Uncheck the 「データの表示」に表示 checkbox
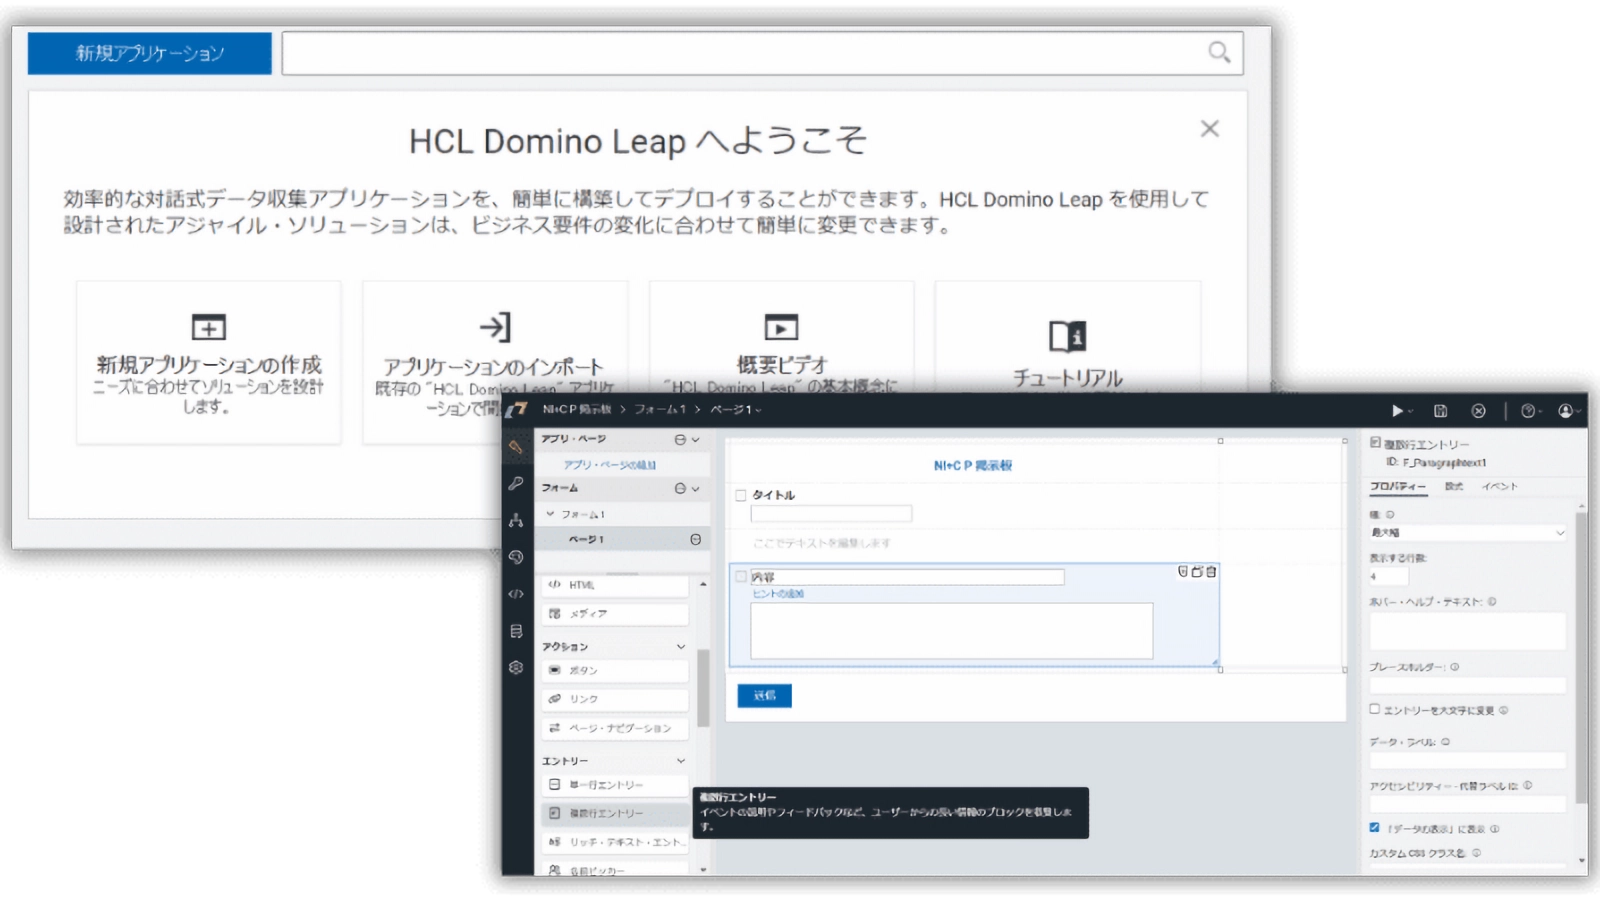The height and width of the screenshot is (900, 1600). pyautogui.click(x=1374, y=828)
